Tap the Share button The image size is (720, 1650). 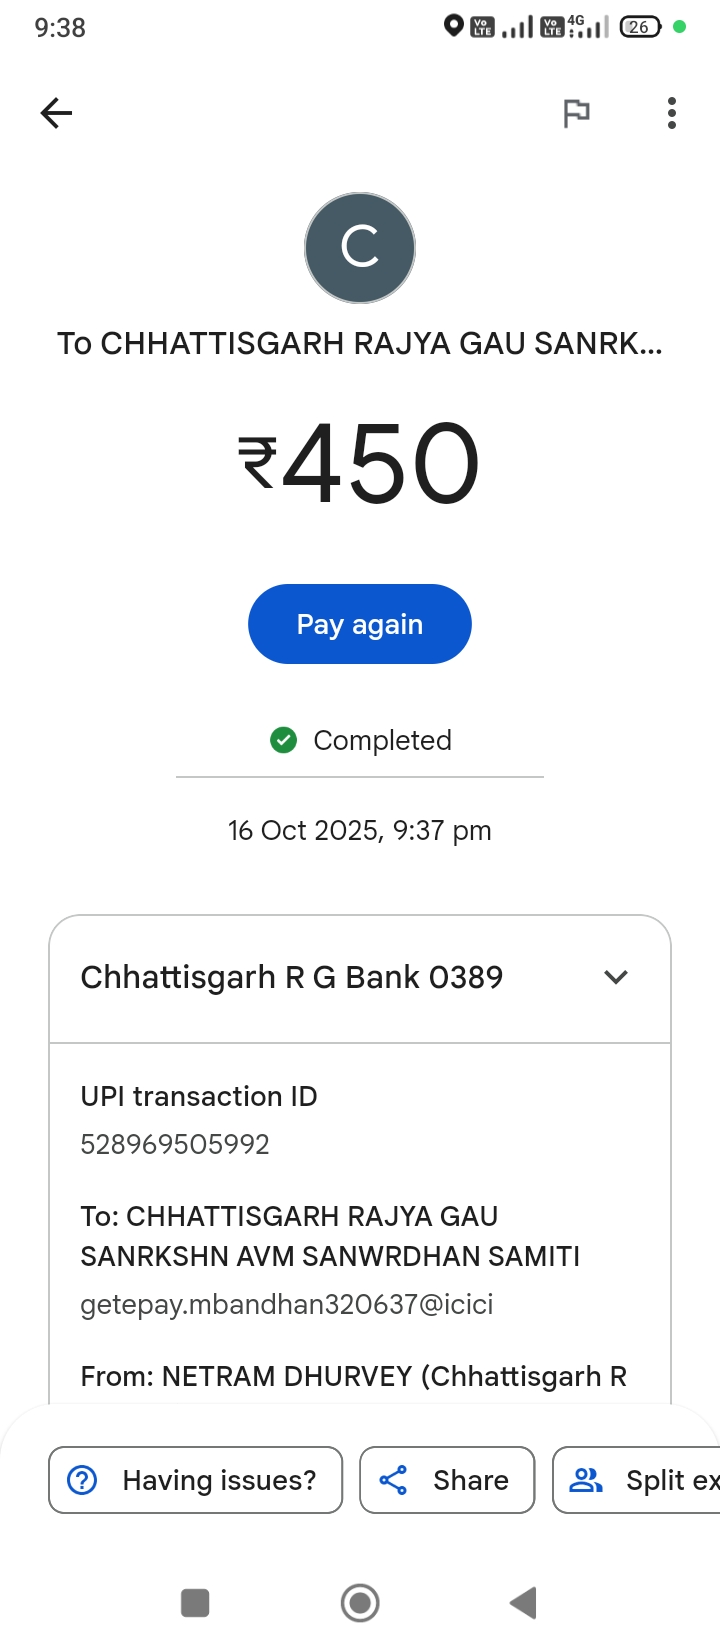pyautogui.click(x=447, y=1480)
